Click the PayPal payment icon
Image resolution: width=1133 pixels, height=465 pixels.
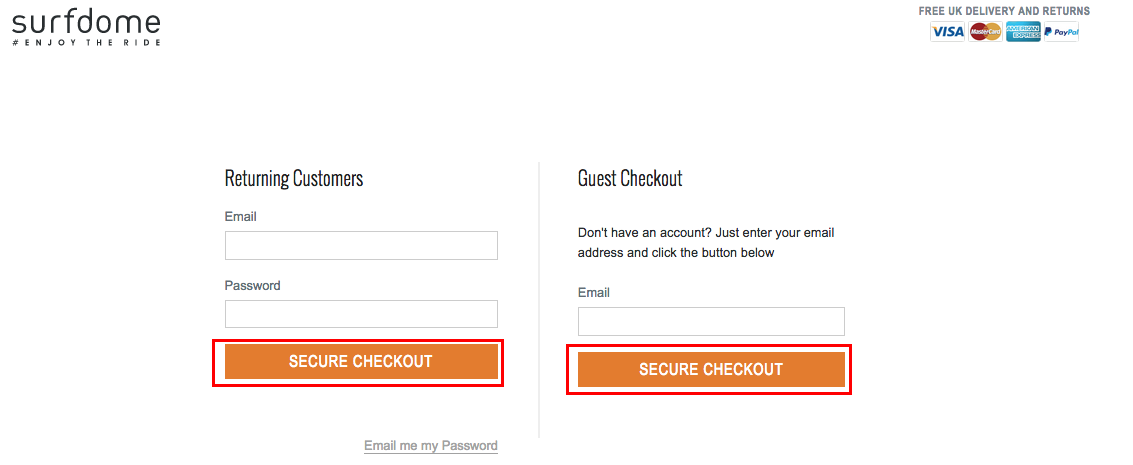click(x=1061, y=31)
